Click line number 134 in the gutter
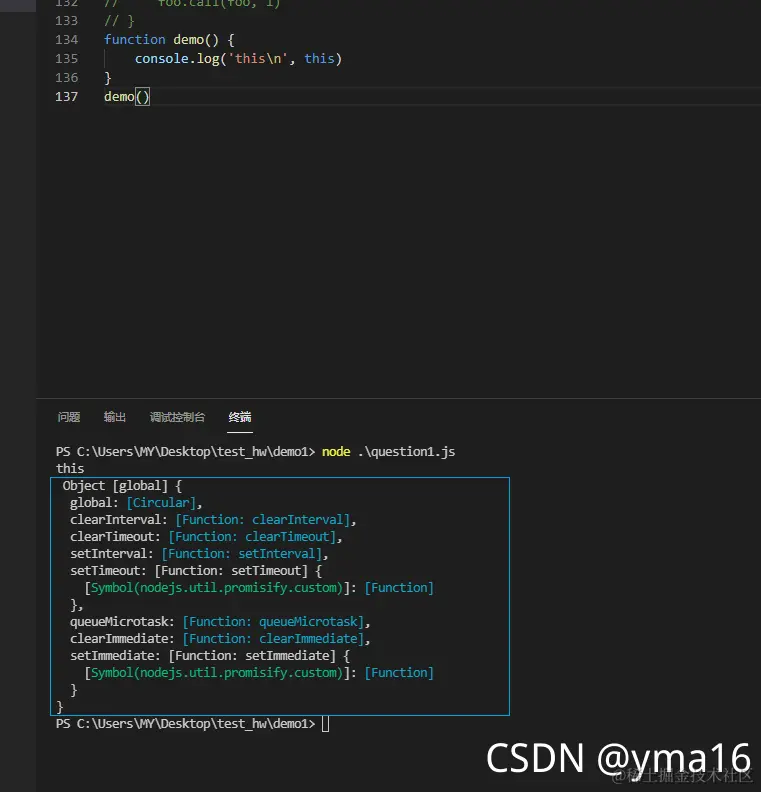 point(67,40)
